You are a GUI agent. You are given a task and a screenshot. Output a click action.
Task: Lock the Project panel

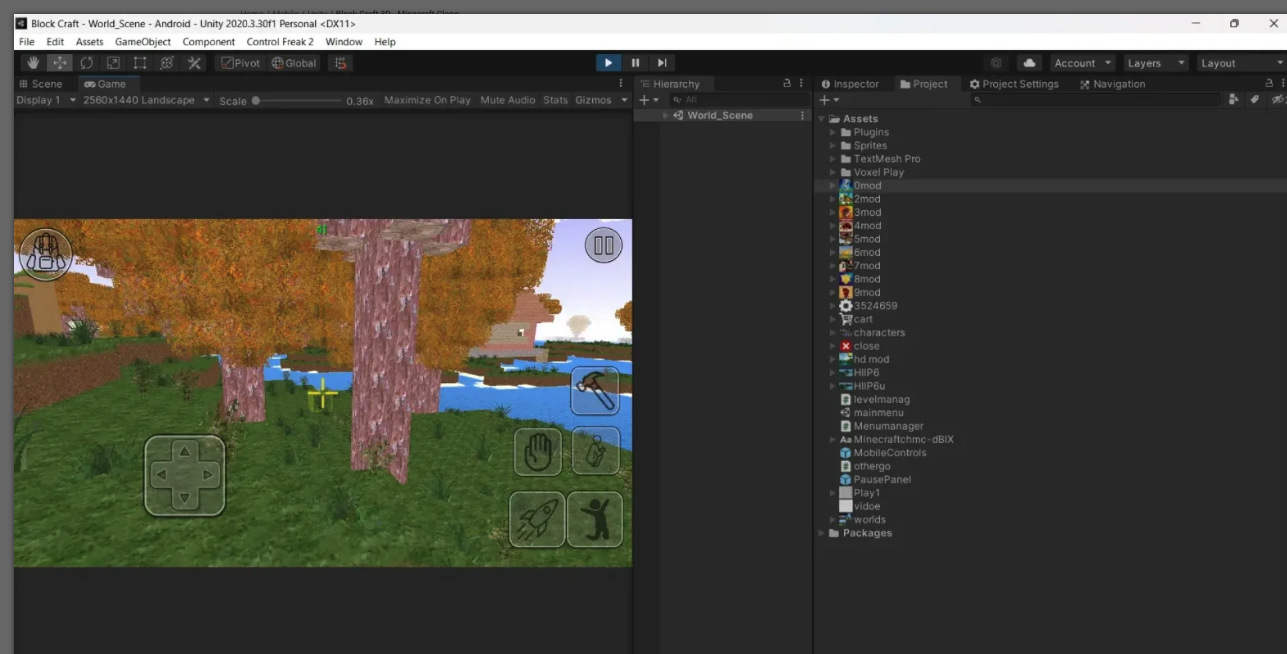tap(1270, 84)
